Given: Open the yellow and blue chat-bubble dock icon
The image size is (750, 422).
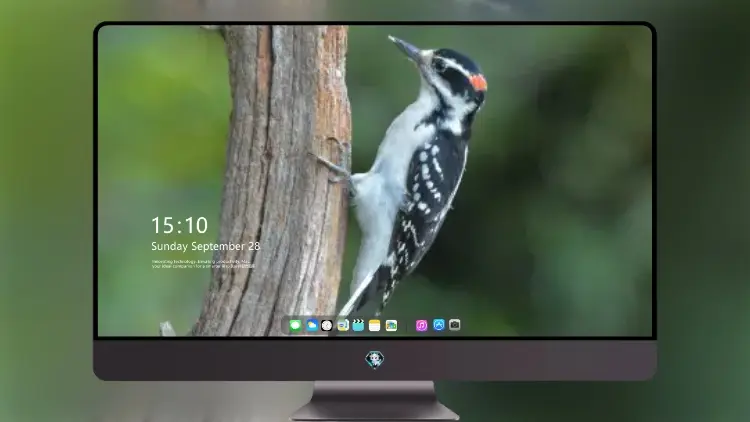Looking at the screenshot, I should [343, 325].
